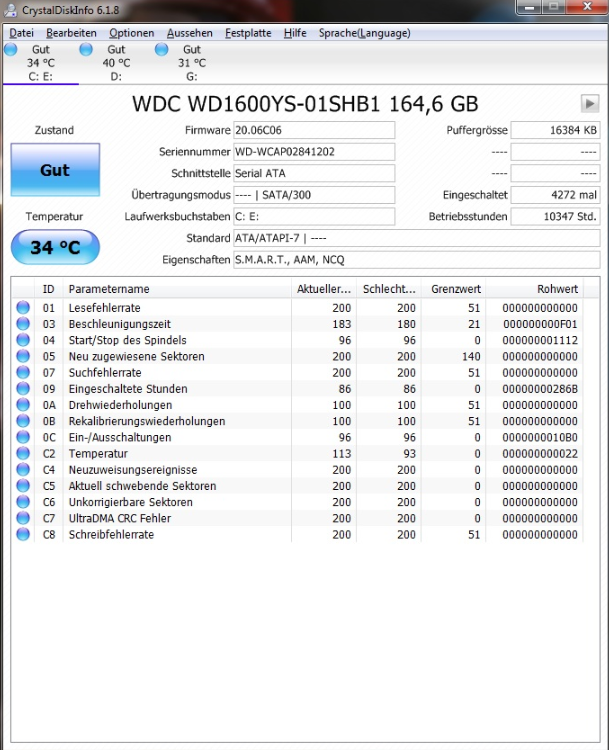
Task: Click status icon of Ein-/Ausschaltungen row
Action: tap(23, 437)
